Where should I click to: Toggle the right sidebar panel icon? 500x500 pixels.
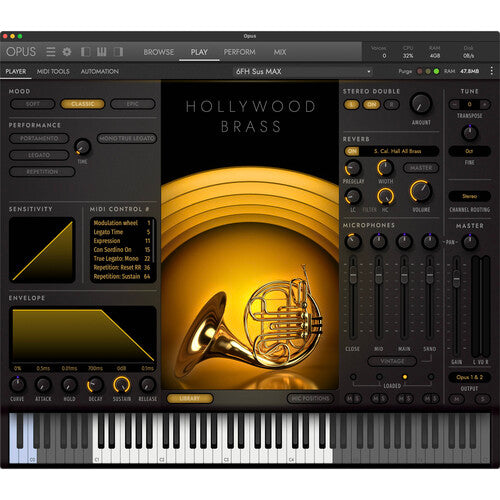118,52
